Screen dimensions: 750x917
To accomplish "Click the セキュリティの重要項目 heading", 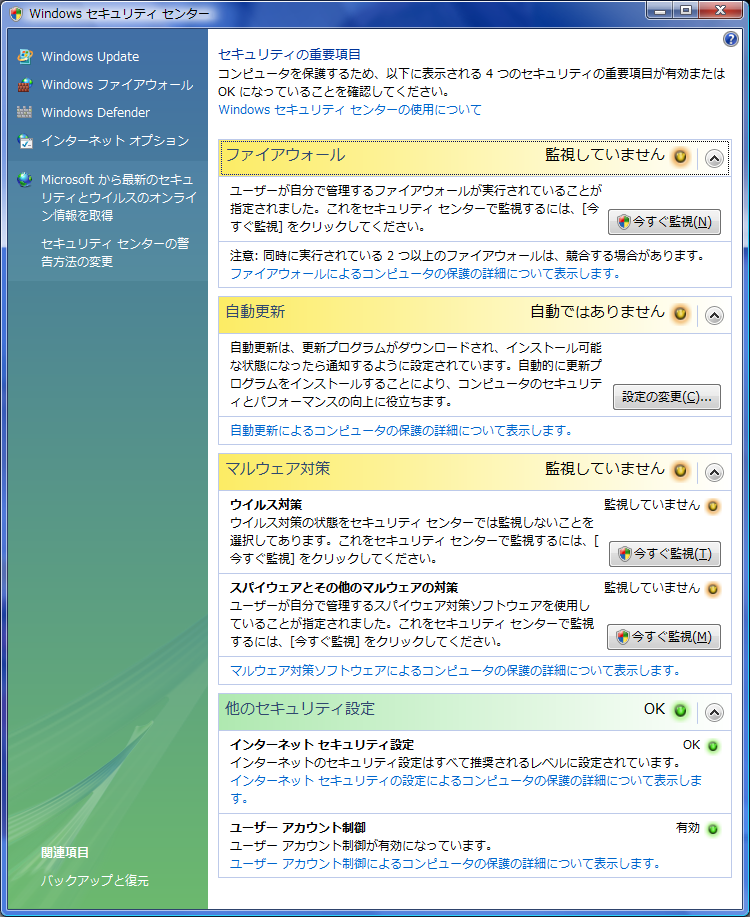I will pos(289,54).
